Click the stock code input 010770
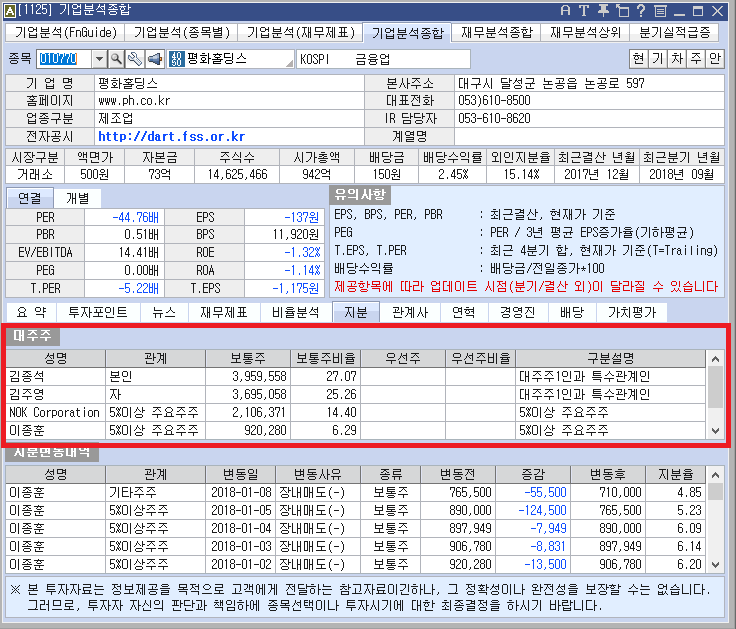The width and height of the screenshot is (736, 629). [63, 59]
